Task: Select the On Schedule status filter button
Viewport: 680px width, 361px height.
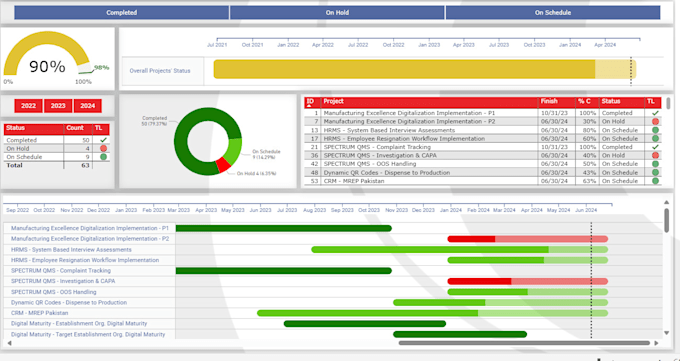Action: 552,13
